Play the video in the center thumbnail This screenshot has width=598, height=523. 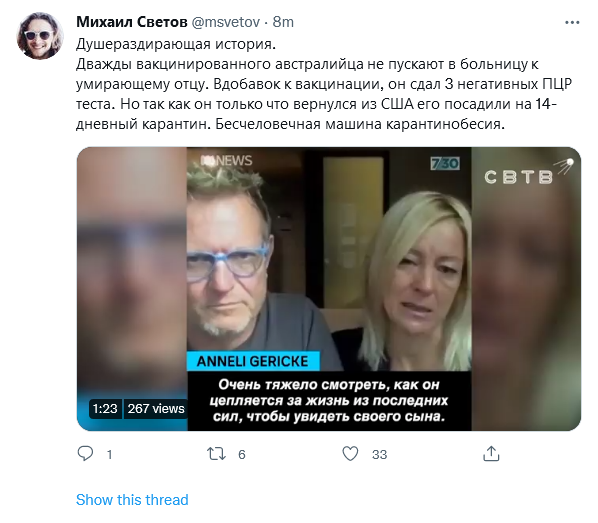(329, 289)
